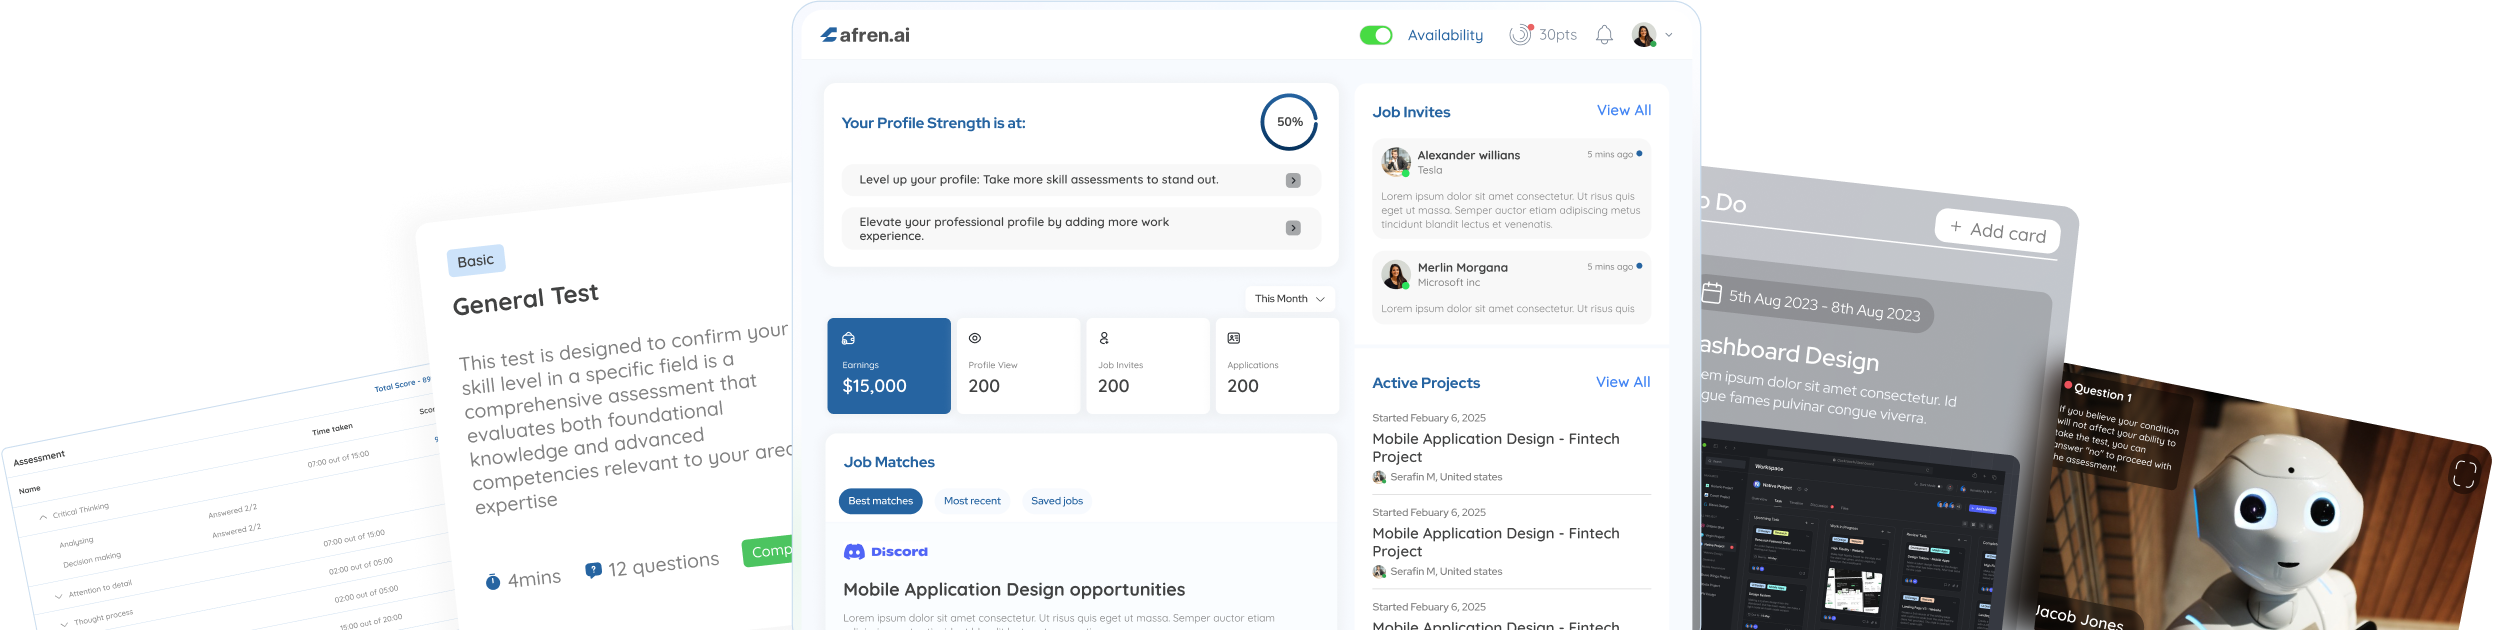Click 'Job Invites' panel heading

(1411, 112)
